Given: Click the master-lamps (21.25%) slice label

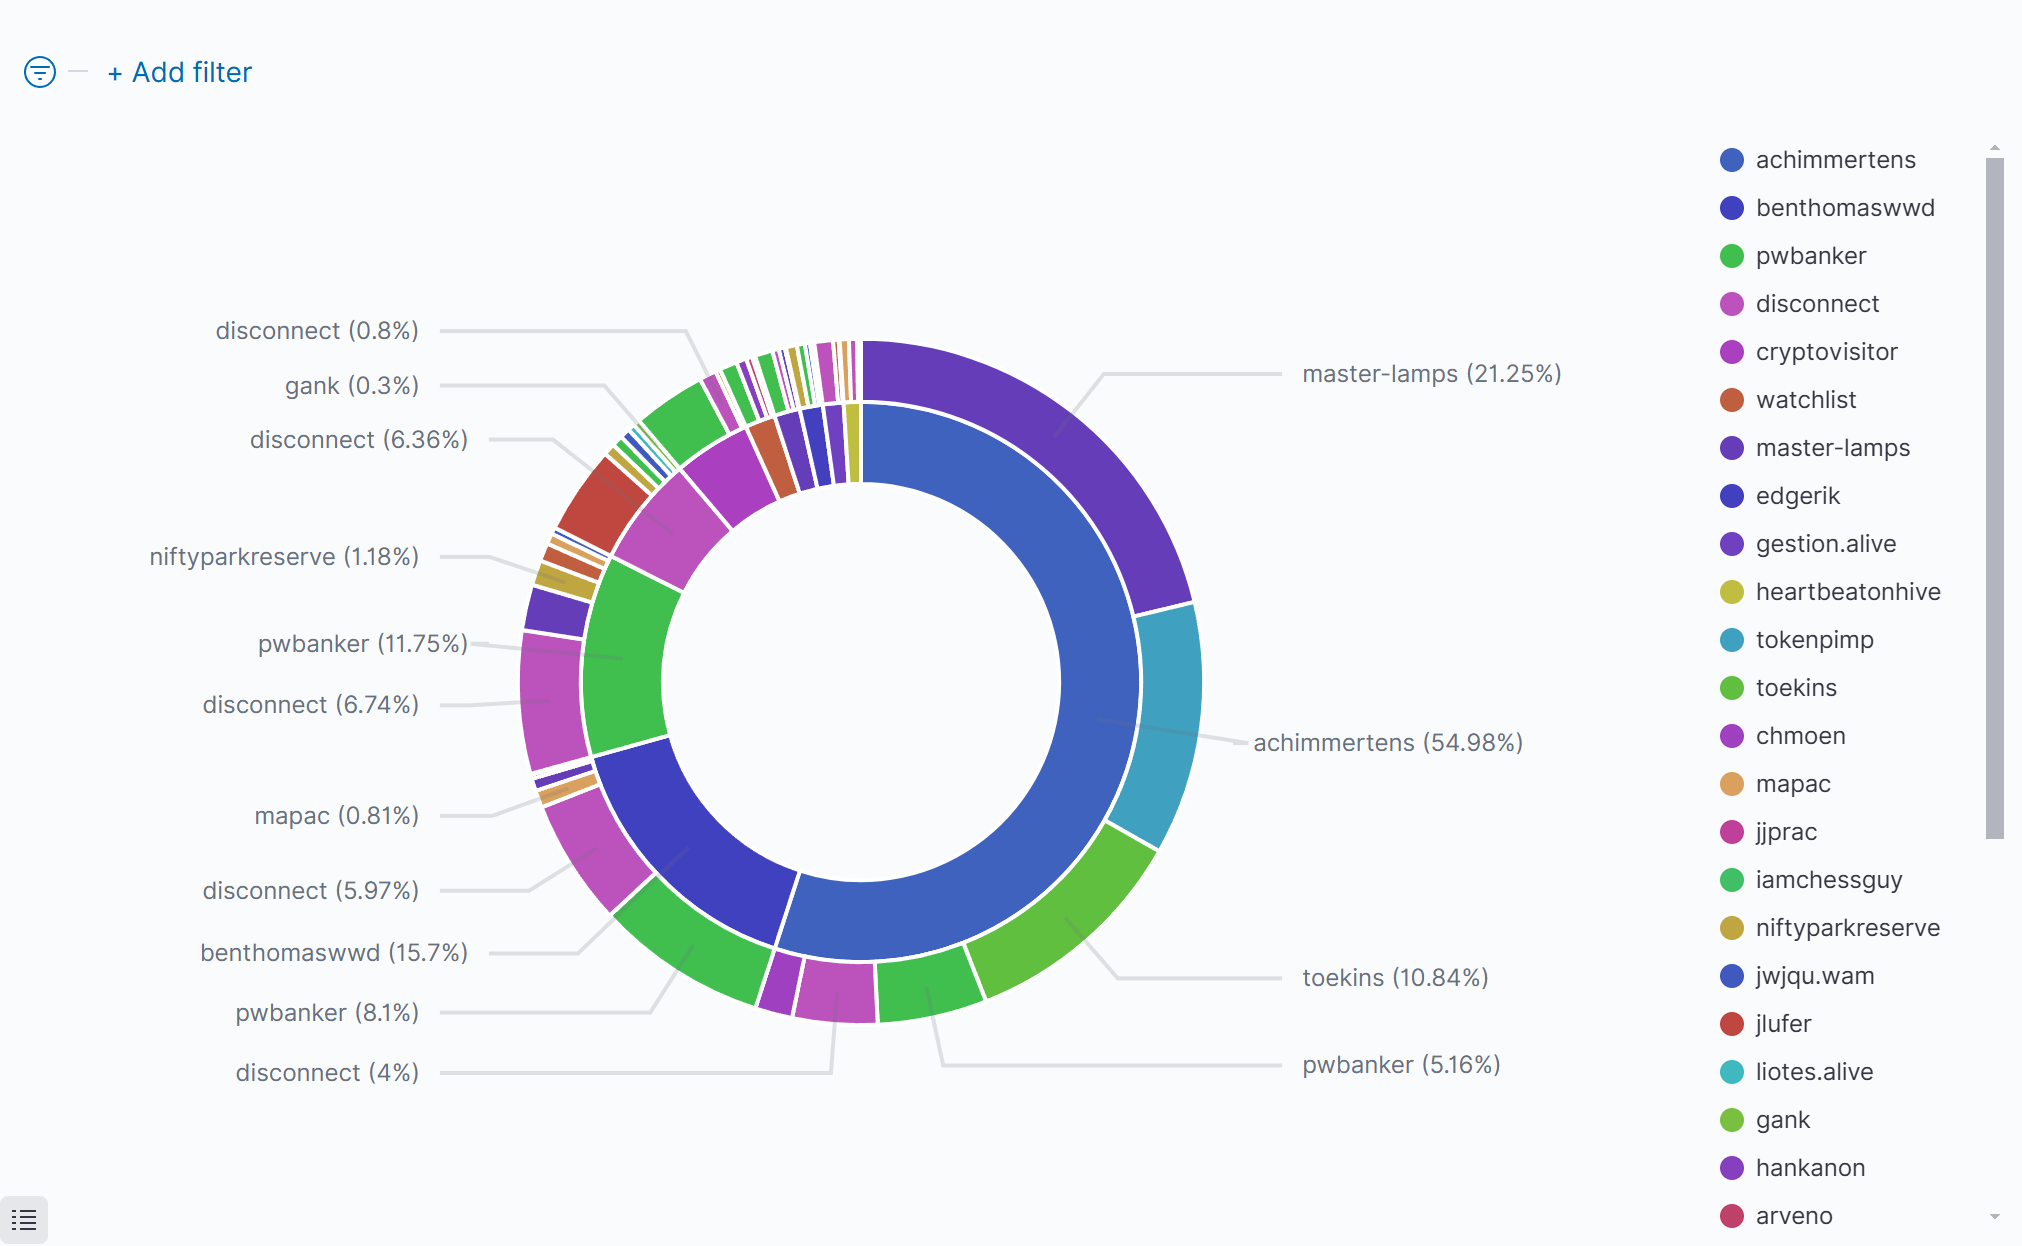Looking at the screenshot, I should 1431,374.
